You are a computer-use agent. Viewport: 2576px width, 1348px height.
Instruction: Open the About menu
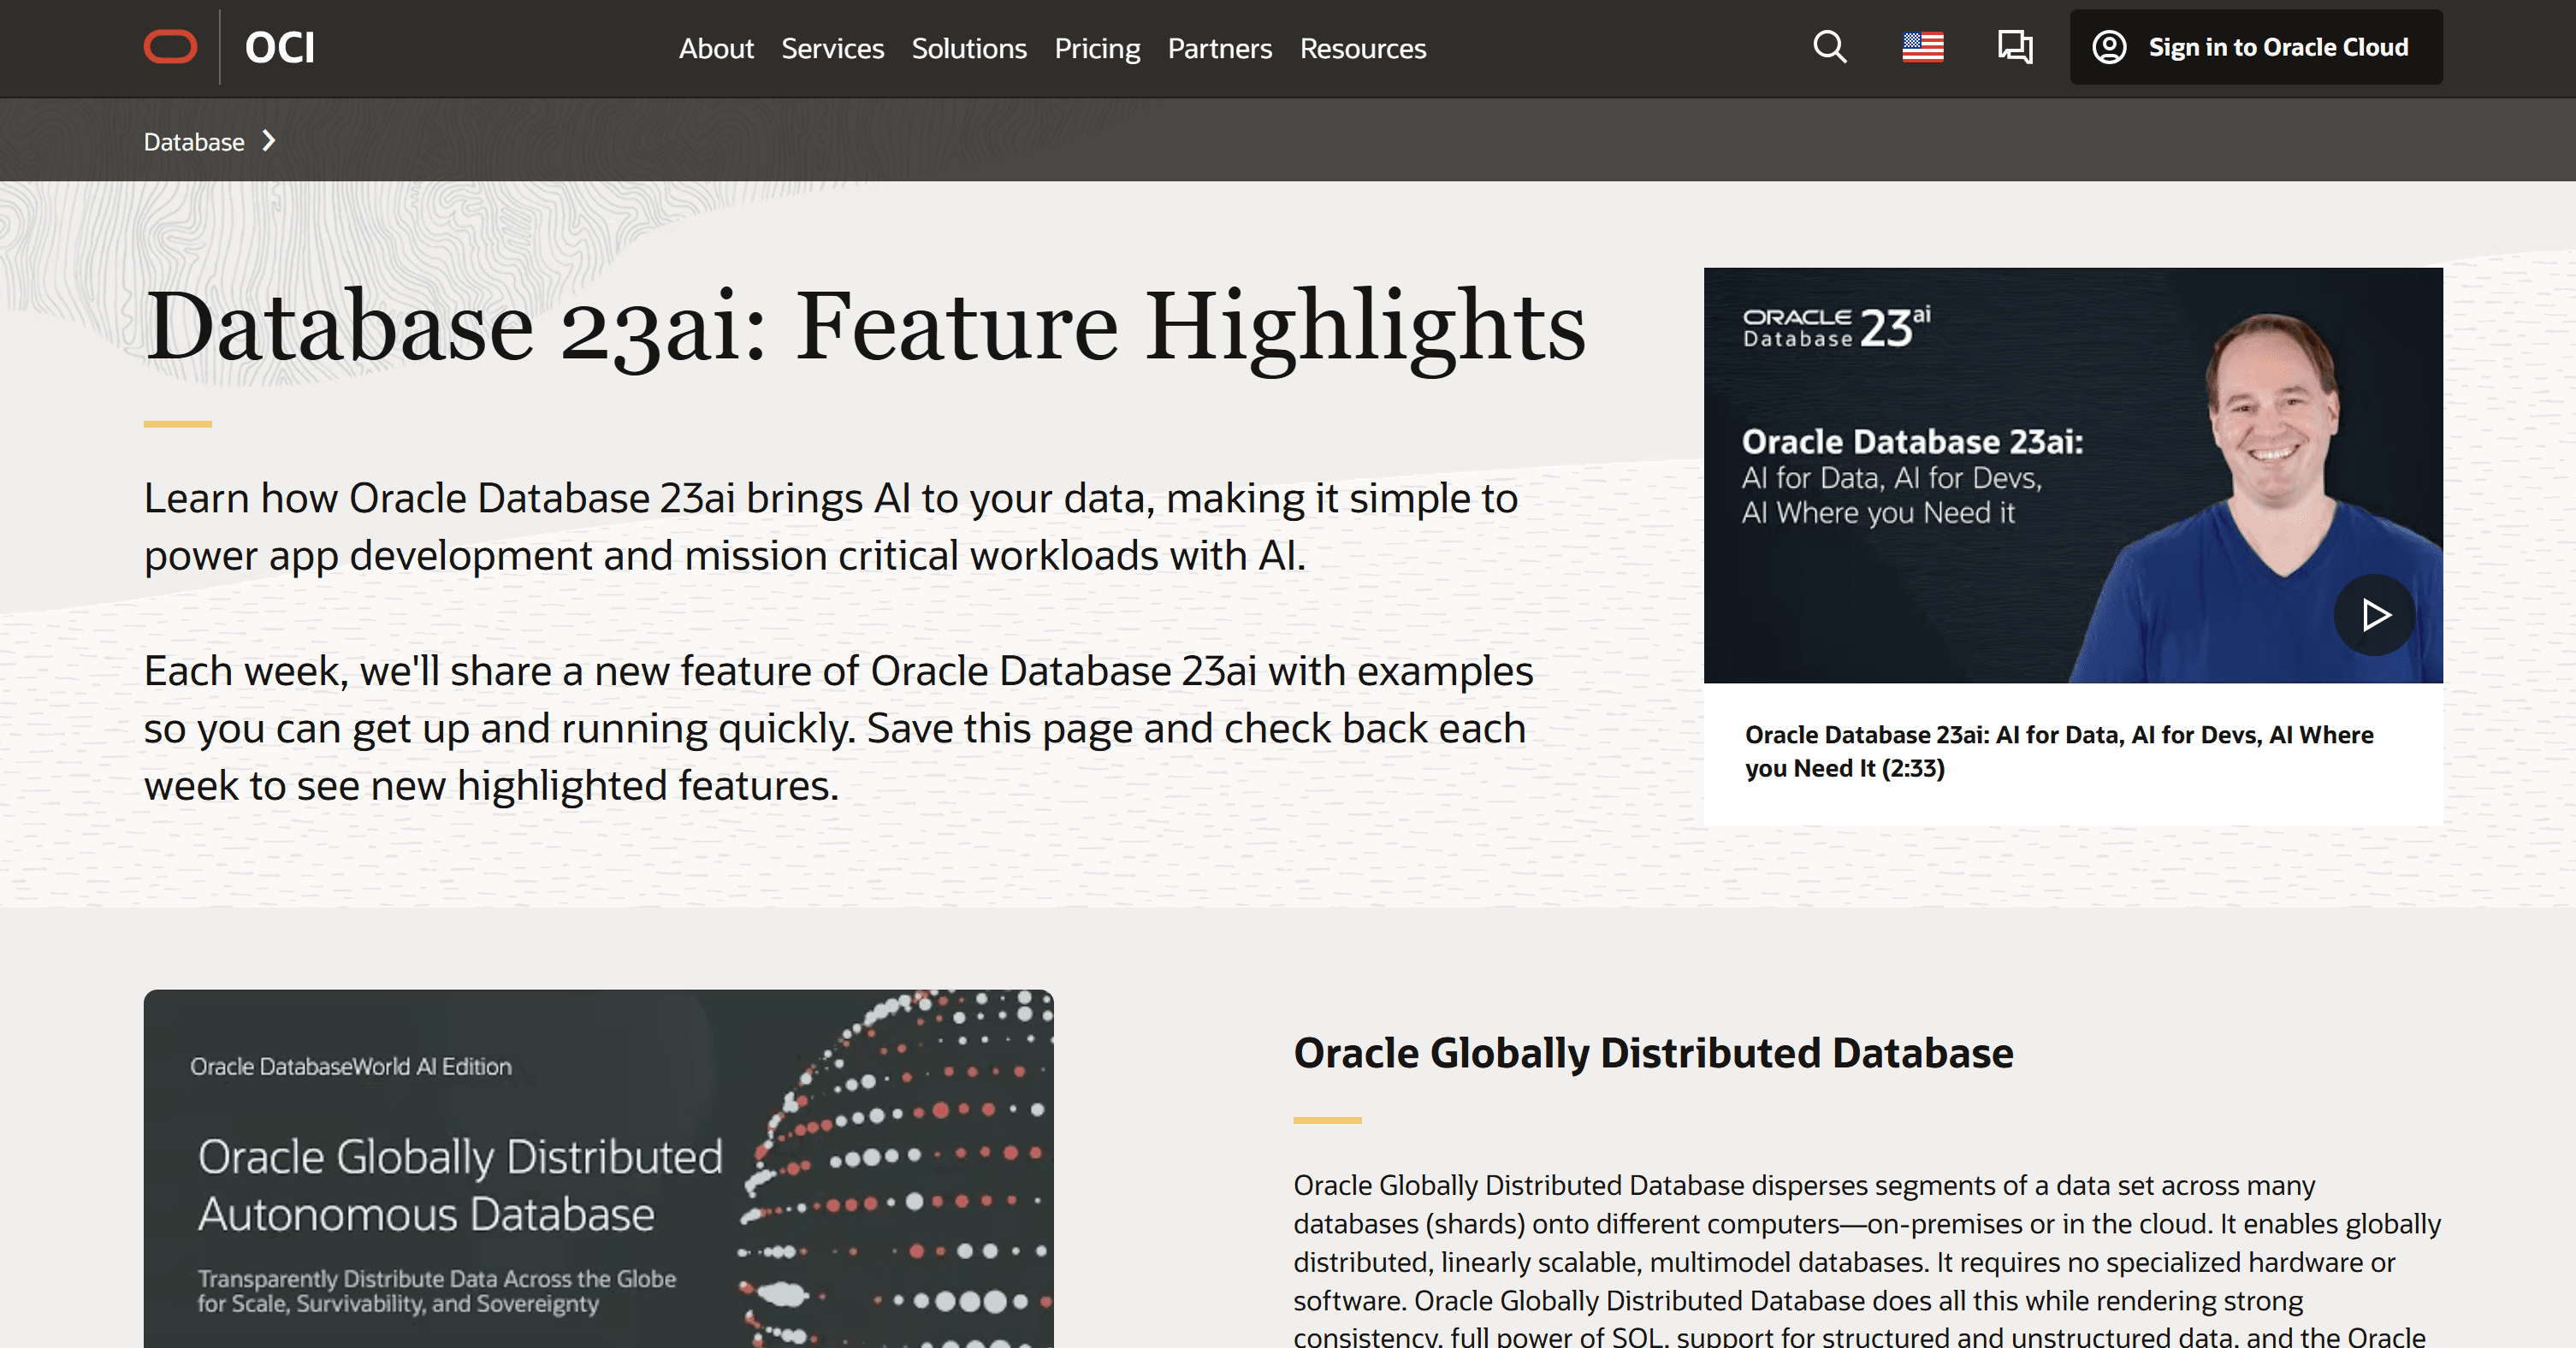click(x=715, y=48)
